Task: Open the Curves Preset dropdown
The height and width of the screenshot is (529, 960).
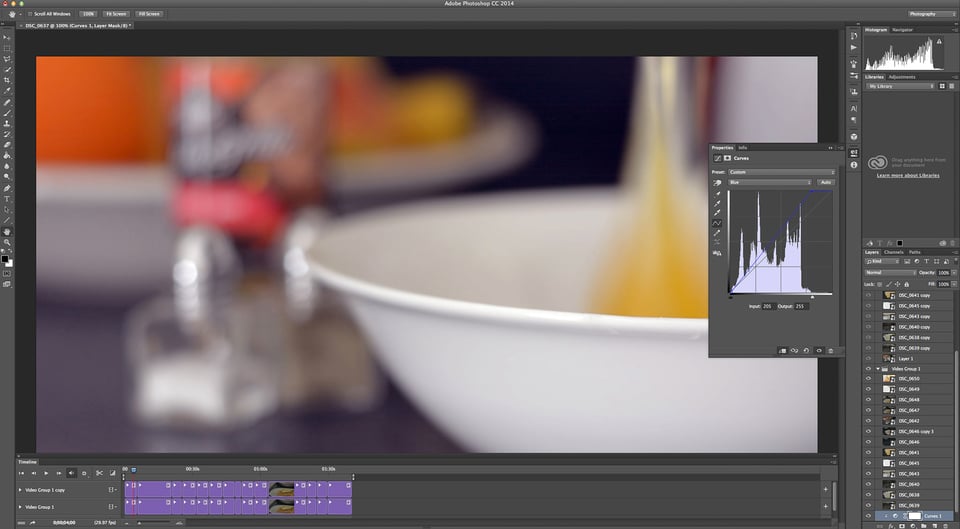Action: click(x=781, y=172)
